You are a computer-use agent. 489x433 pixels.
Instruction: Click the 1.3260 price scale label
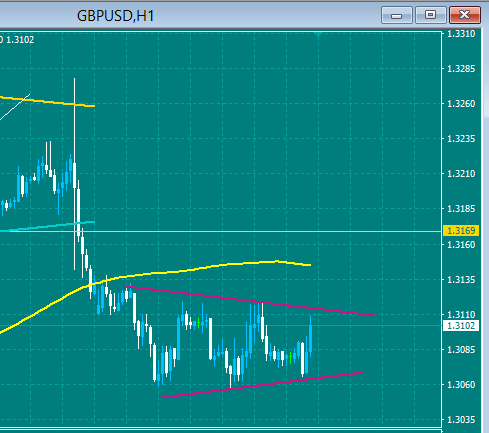(461, 104)
